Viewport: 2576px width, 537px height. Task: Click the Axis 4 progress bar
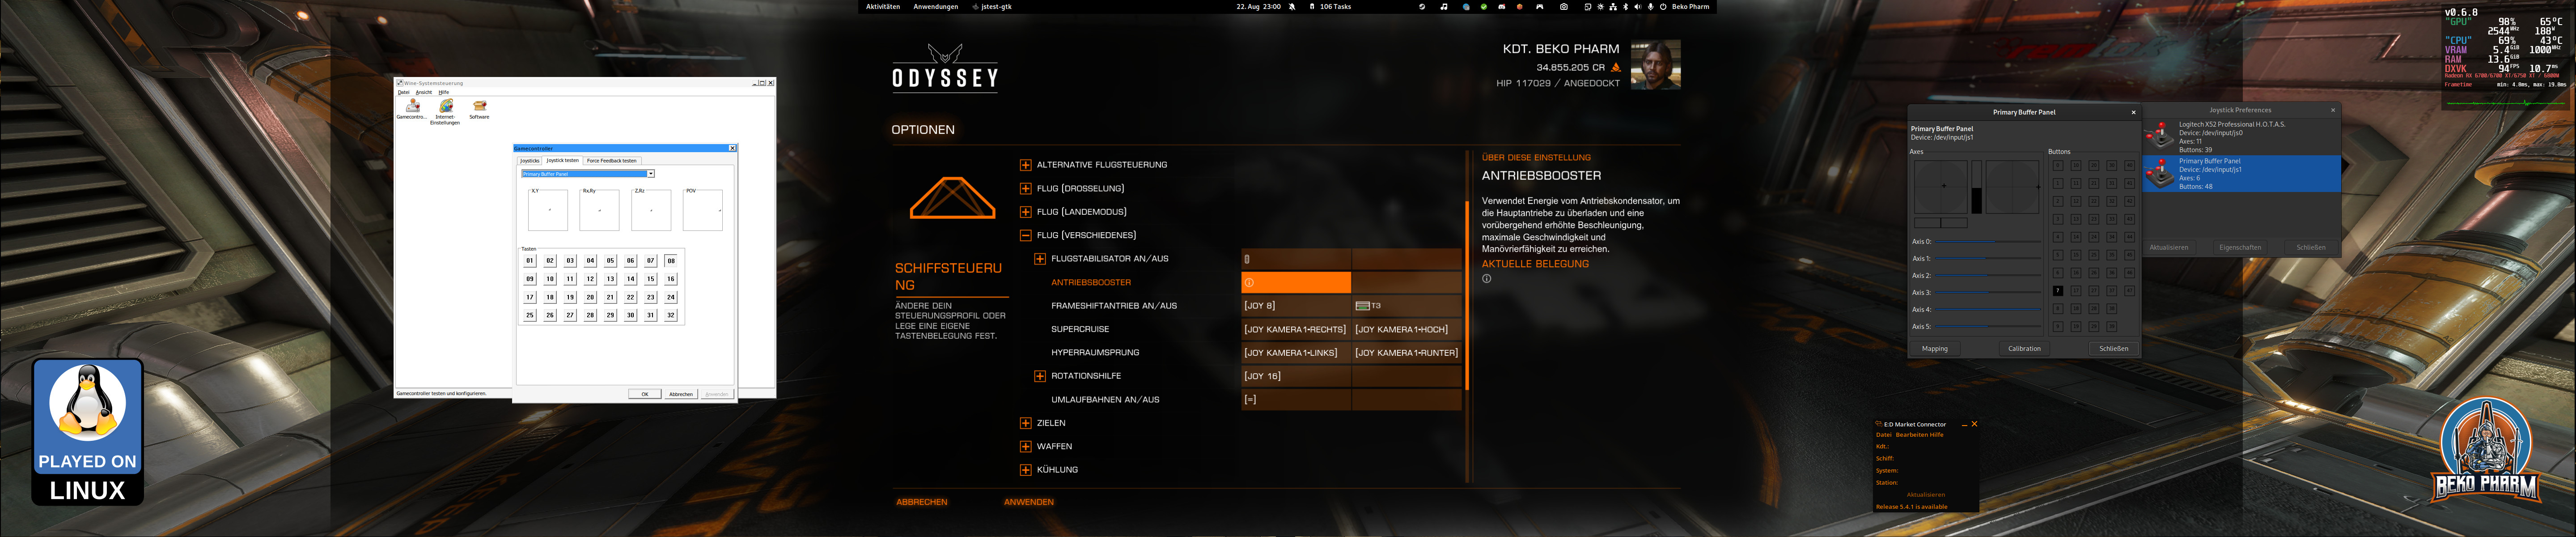click(1988, 309)
